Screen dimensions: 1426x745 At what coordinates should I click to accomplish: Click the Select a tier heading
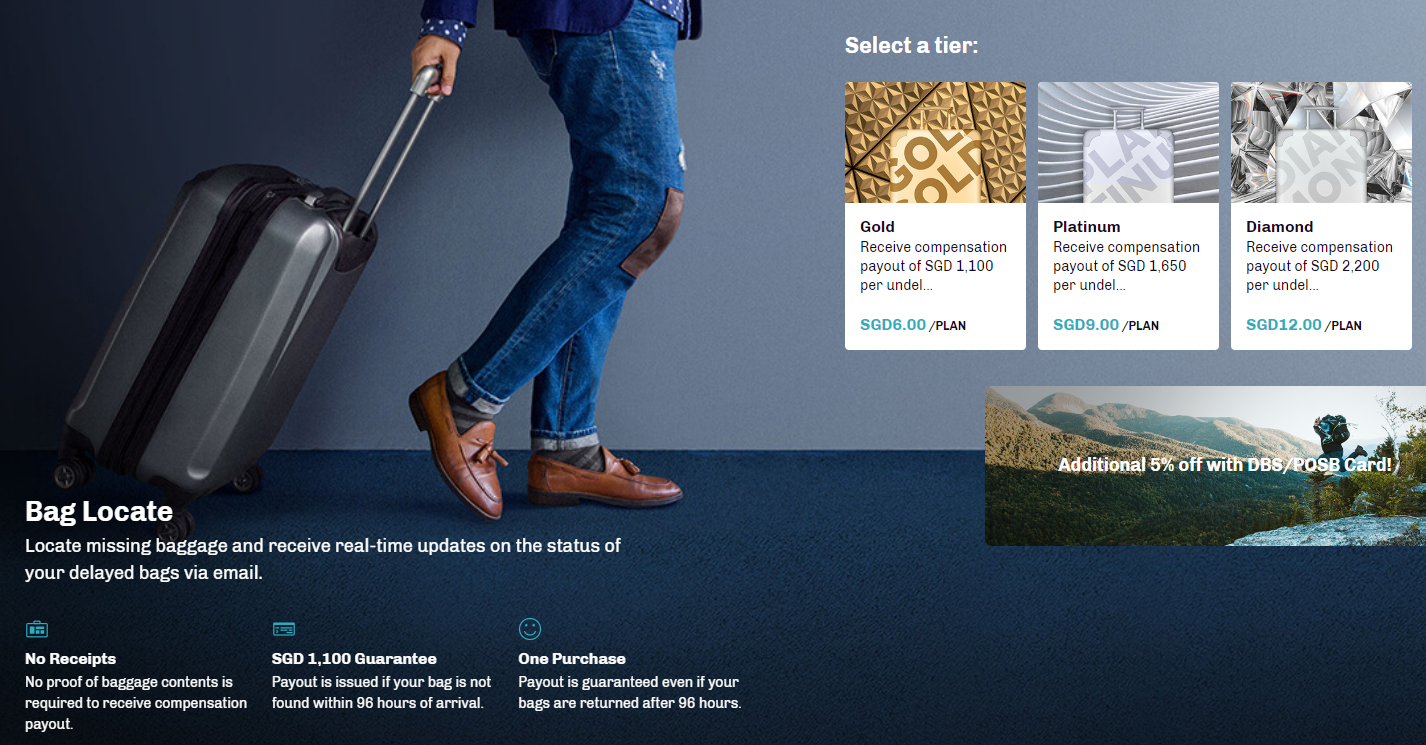click(911, 45)
